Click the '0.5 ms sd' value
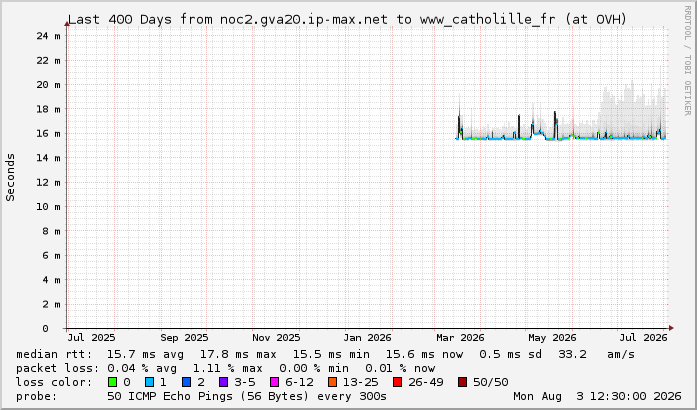Screen dimensions: 697x410 510,354
